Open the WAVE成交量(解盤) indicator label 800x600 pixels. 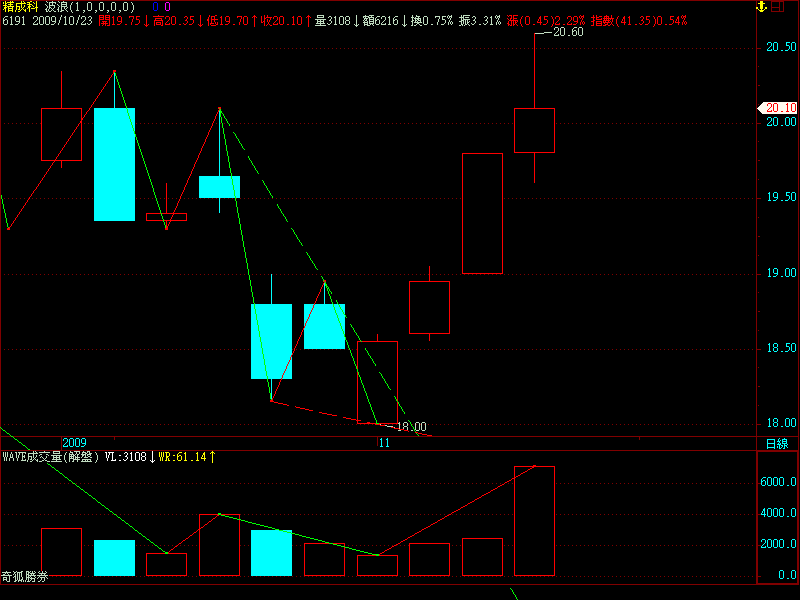(51, 457)
